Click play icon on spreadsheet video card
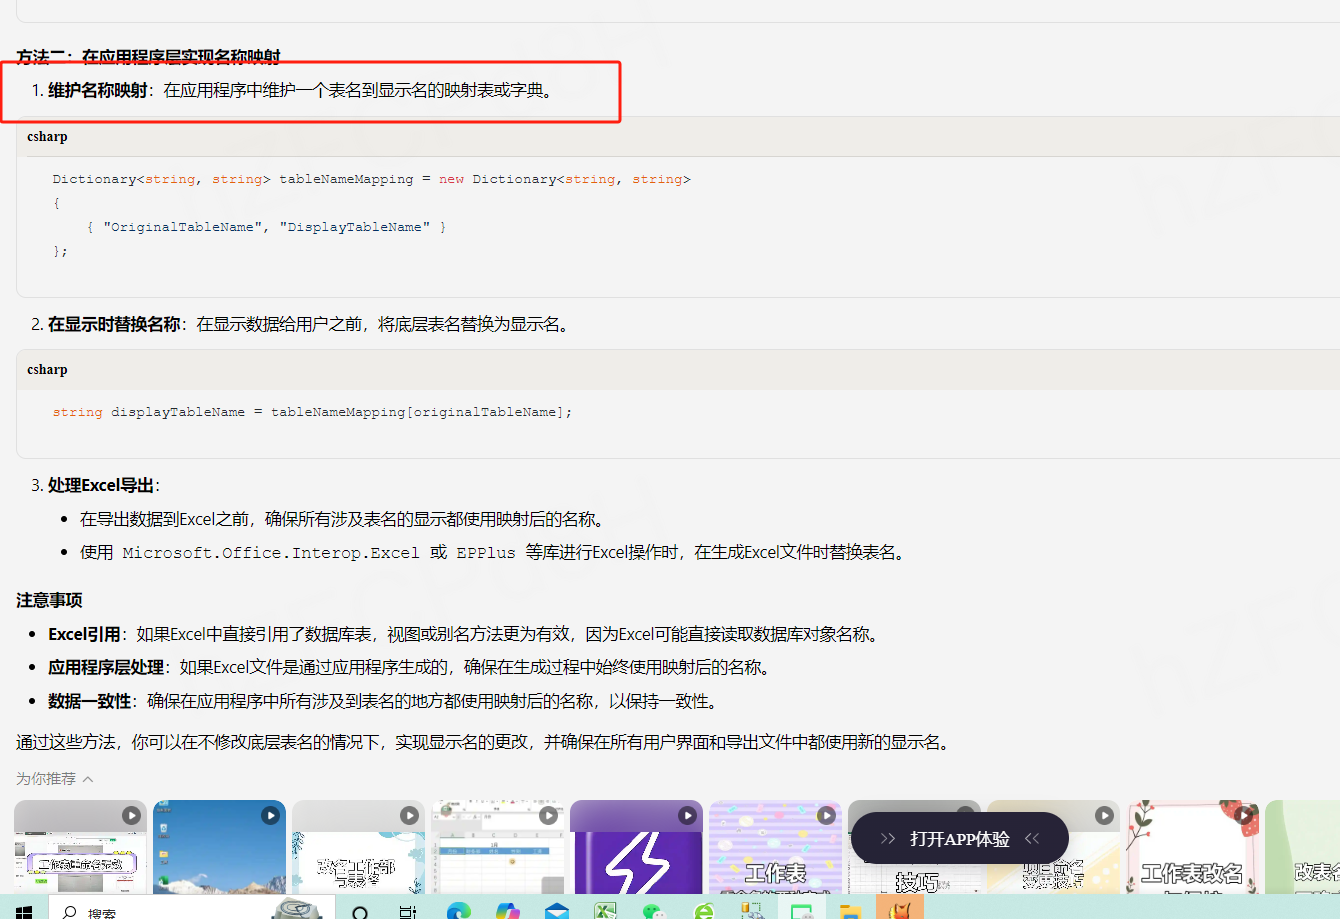 (x=548, y=815)
